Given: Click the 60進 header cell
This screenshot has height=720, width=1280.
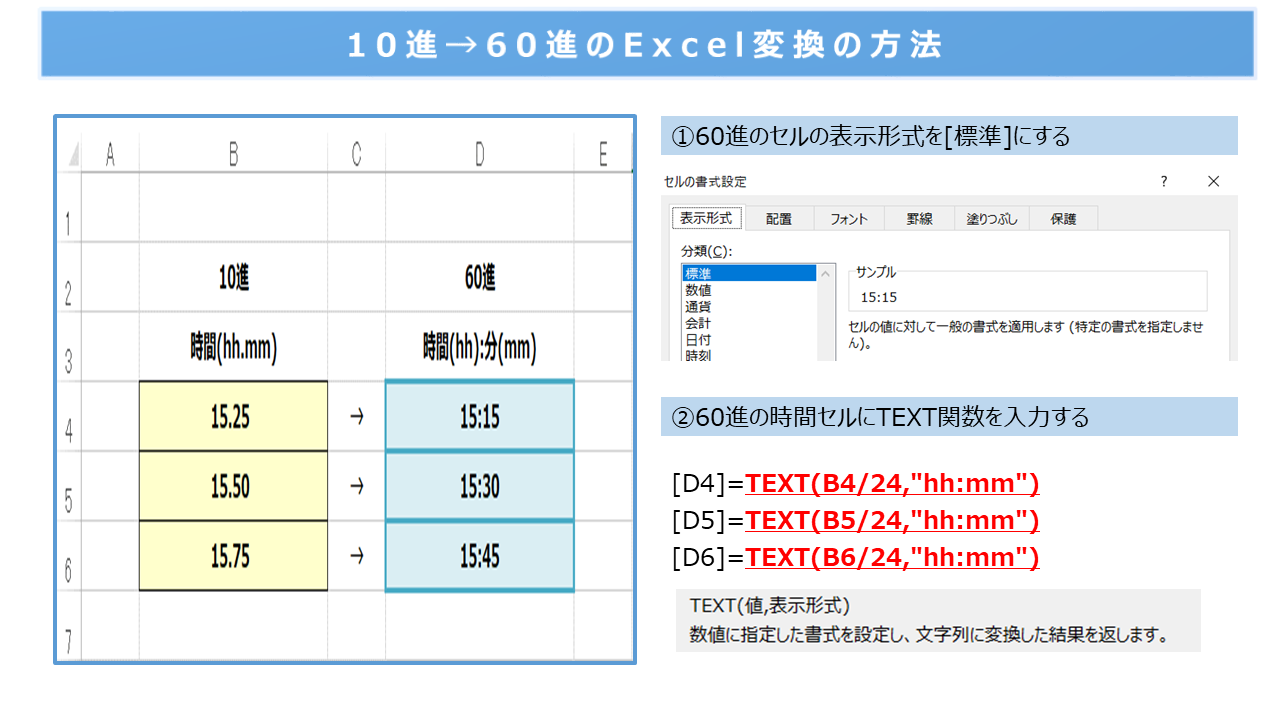Looking at the screenshot, I should [x=480, y=277].
